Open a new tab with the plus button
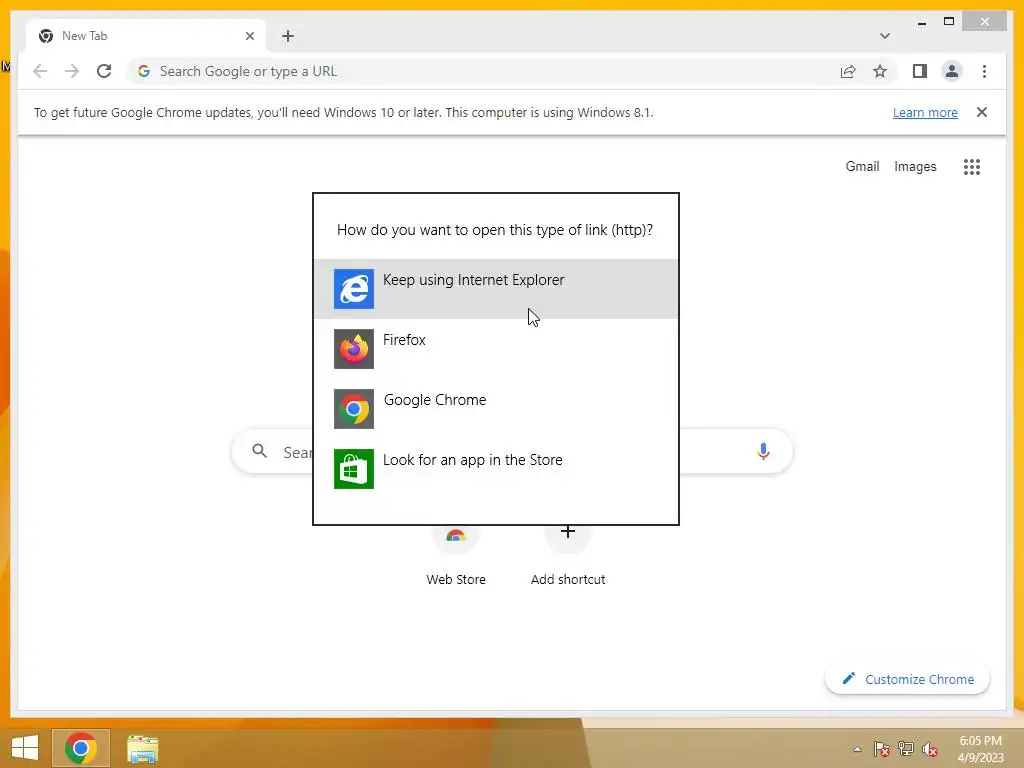This screenshot has width=1024, height=768. pos(288,36)
